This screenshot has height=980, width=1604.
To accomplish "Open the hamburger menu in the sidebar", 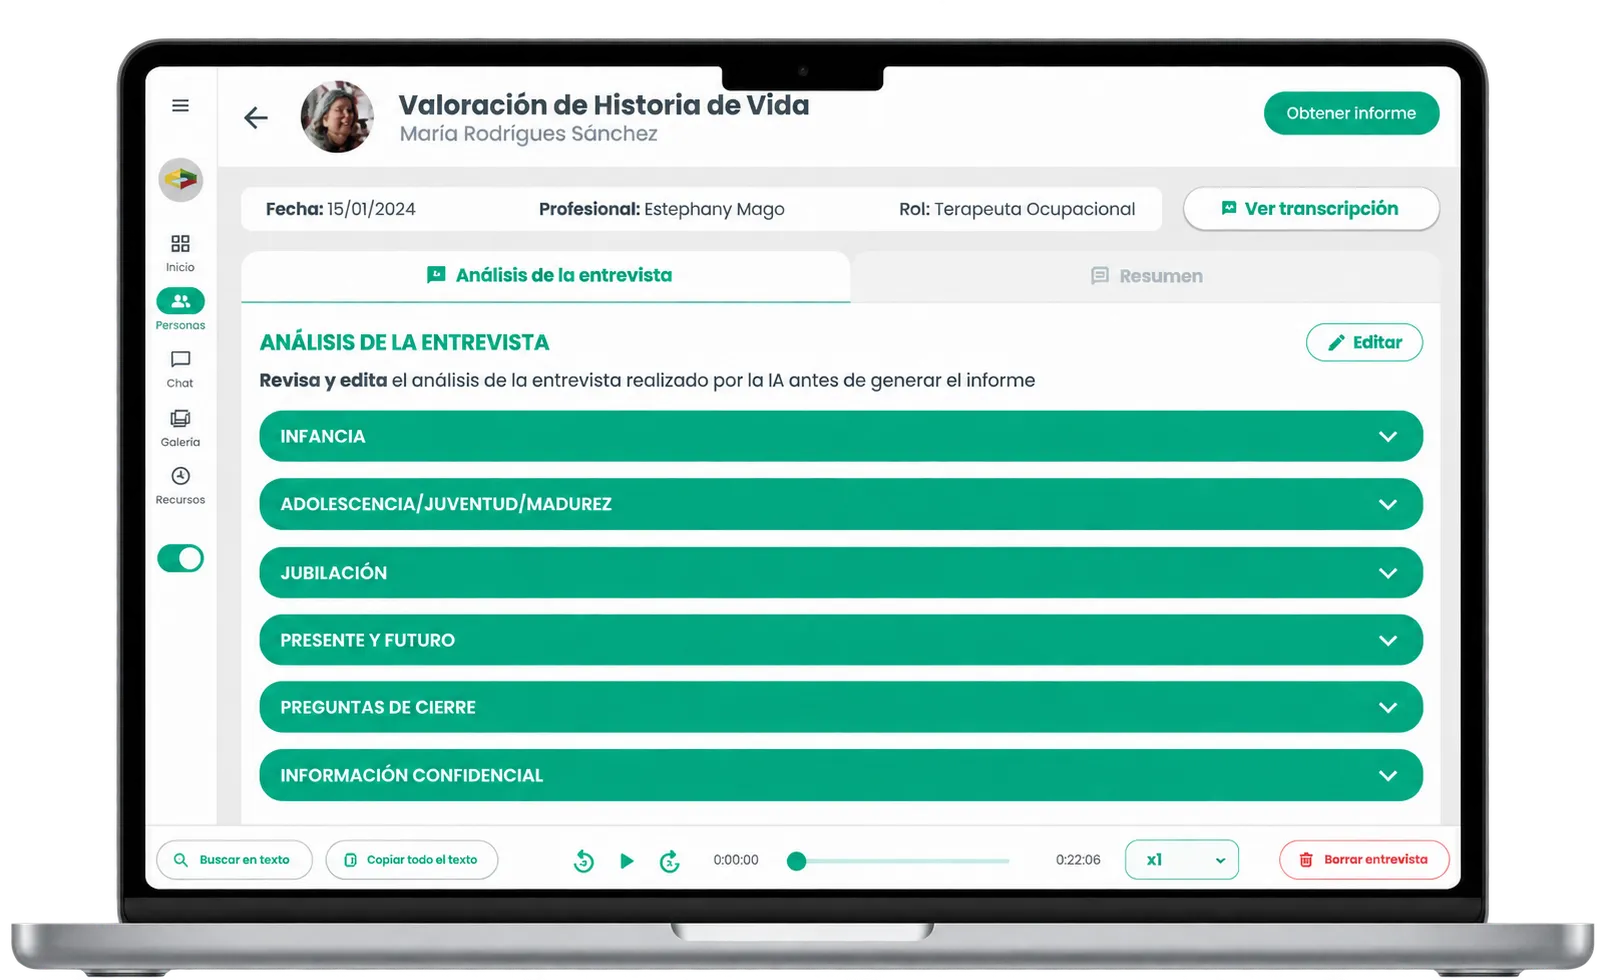I will [x=180, y=106].
